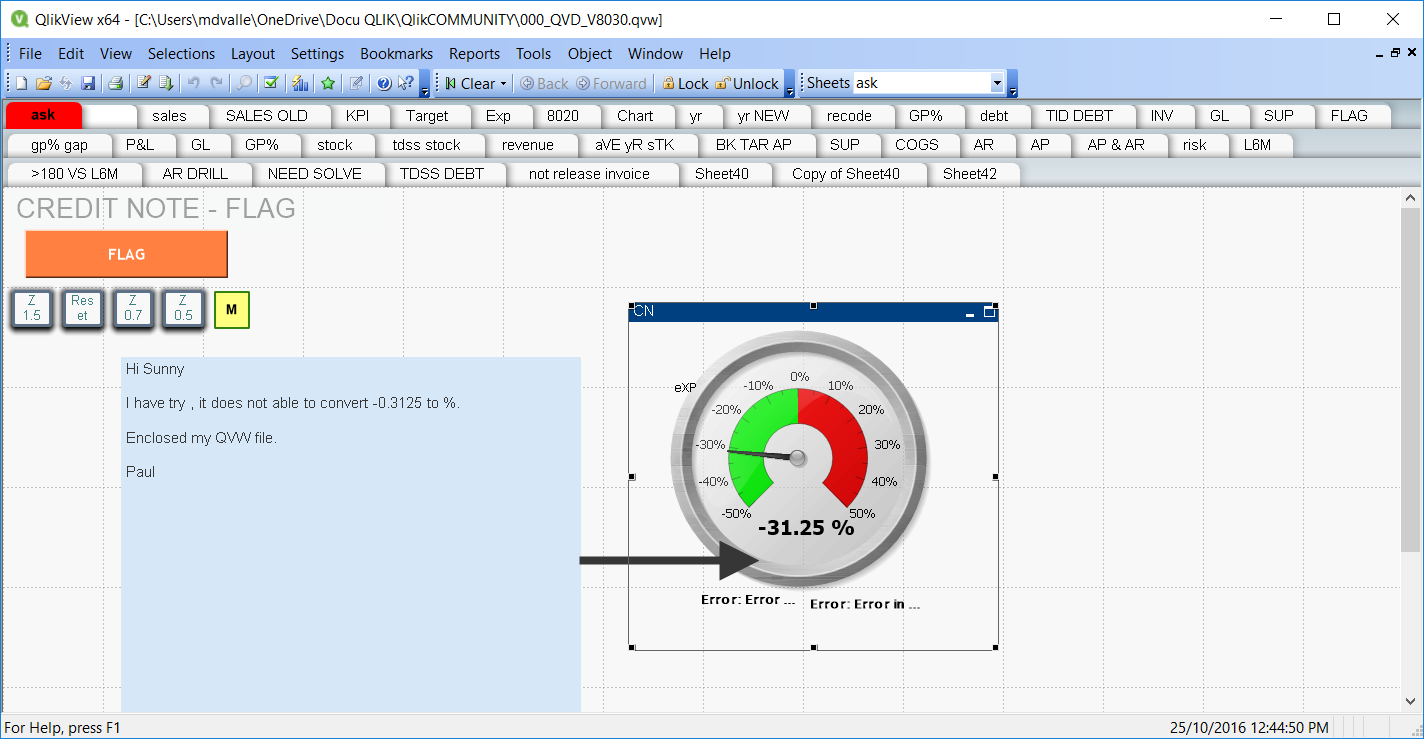Click the Open folder icon in toolbar
This screenshot has width=1424, height=739.
[x=43, y=84]
